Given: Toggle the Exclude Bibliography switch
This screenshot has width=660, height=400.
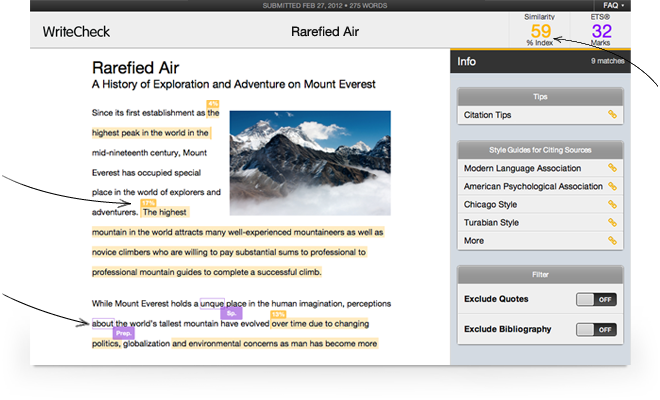Looking at the screenshot, I should [596, 330].
